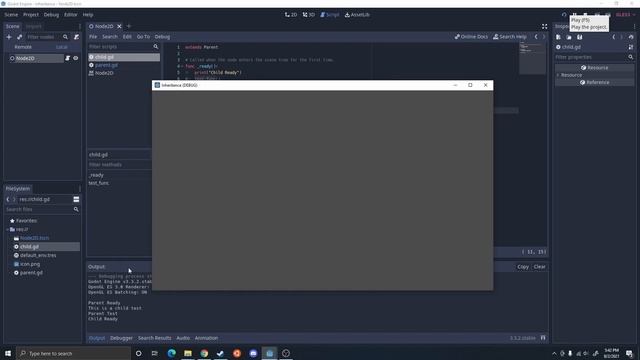Open script editor File menu
Screen dimensions: 640x360
93,37
